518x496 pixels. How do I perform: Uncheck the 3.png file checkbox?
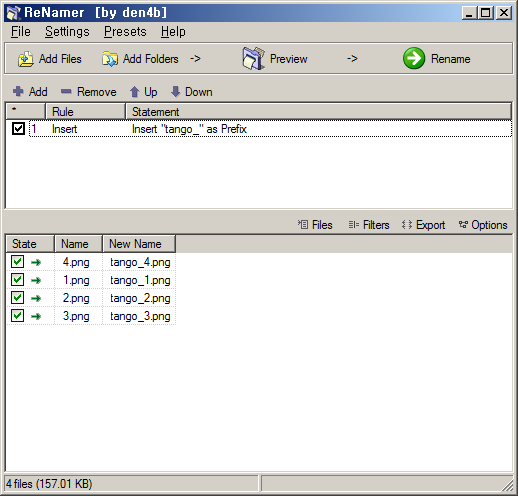[17, 316]
